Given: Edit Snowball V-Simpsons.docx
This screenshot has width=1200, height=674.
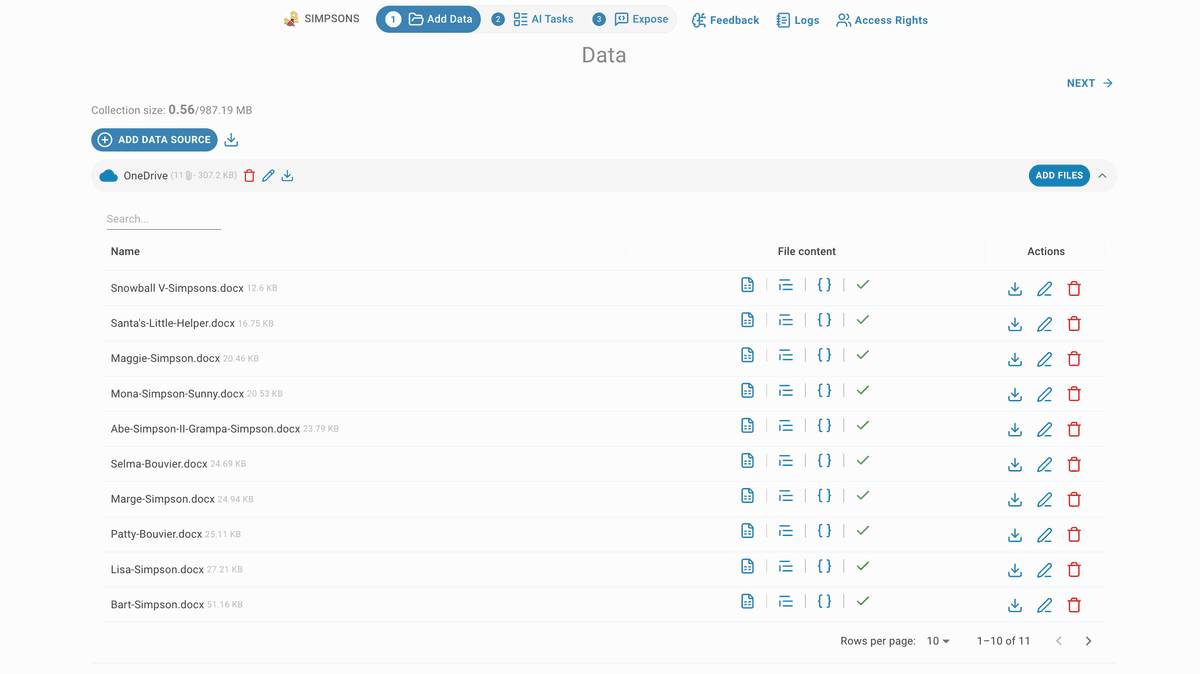Looking at the screenshot, I should 1045,289.
